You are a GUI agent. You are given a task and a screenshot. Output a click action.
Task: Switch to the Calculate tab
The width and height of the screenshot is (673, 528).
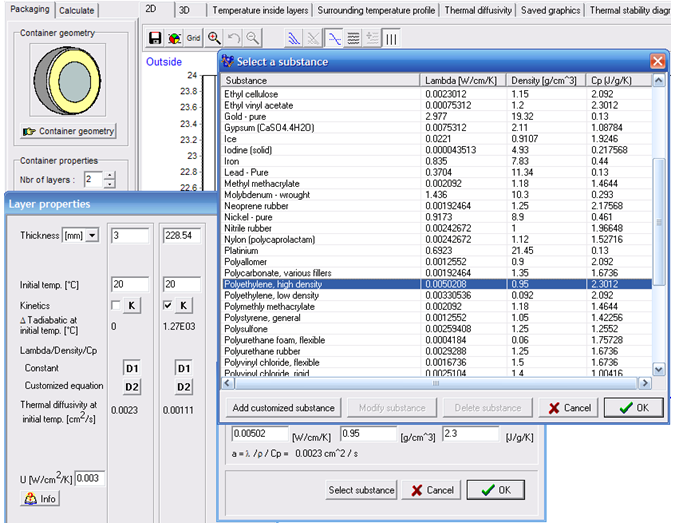(x=76, y=10)
